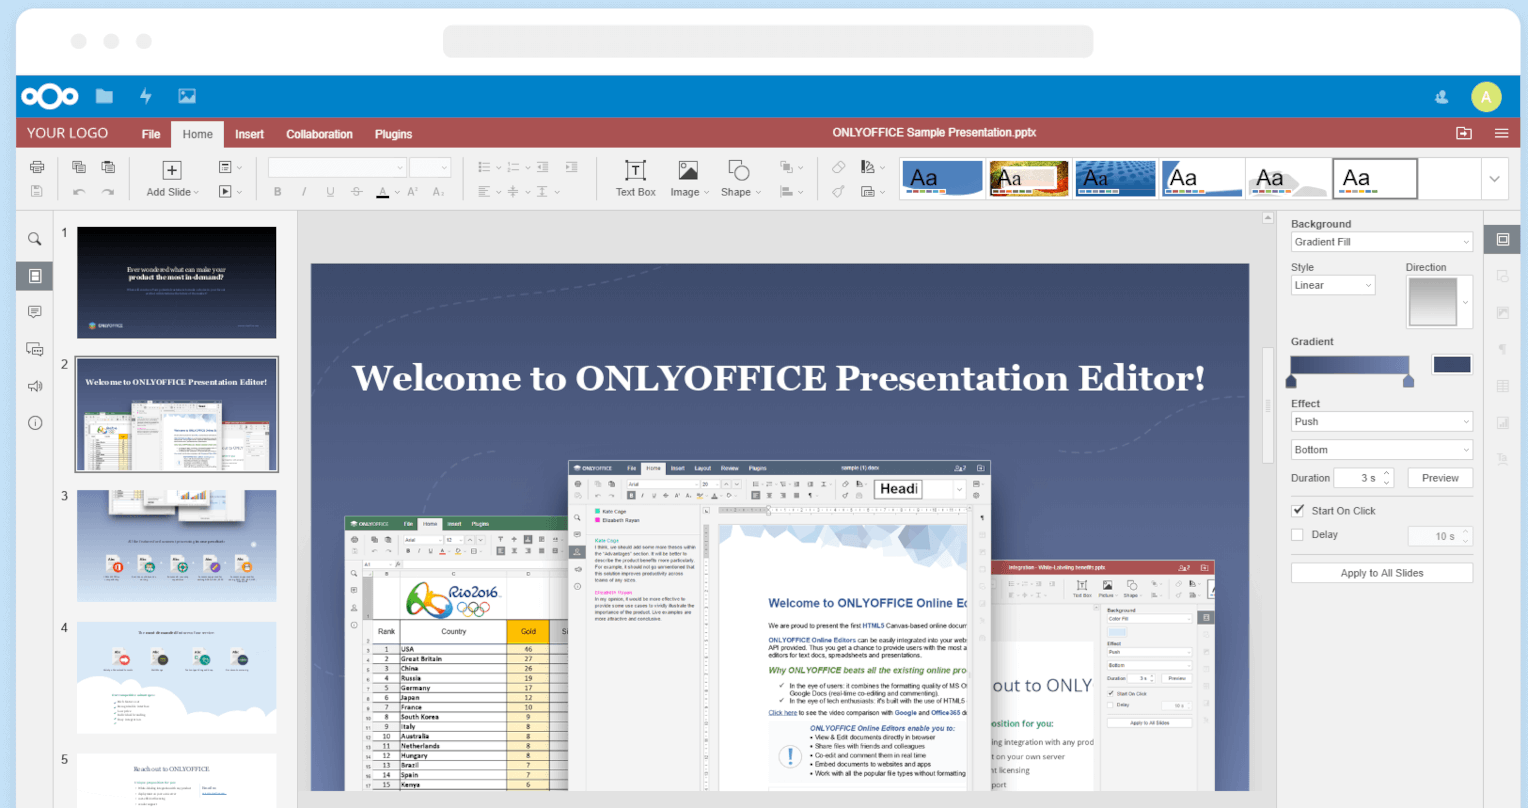Click the Add Slide plus icon

pos(172,170)
